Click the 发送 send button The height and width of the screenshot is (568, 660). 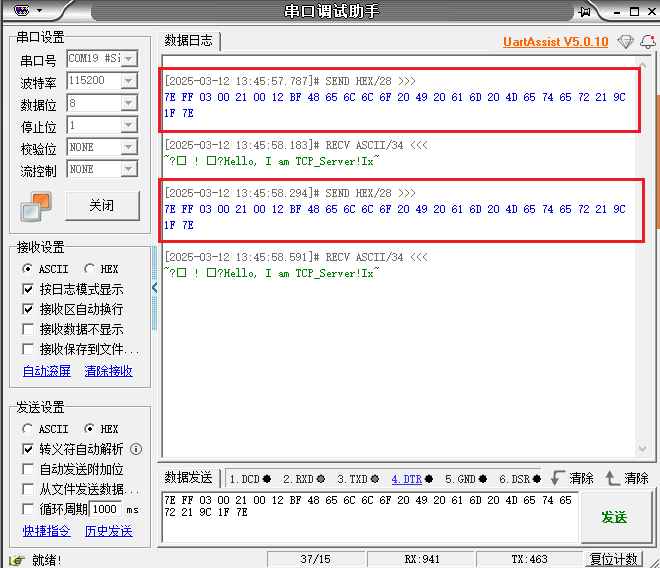click(x=616, y=517)
